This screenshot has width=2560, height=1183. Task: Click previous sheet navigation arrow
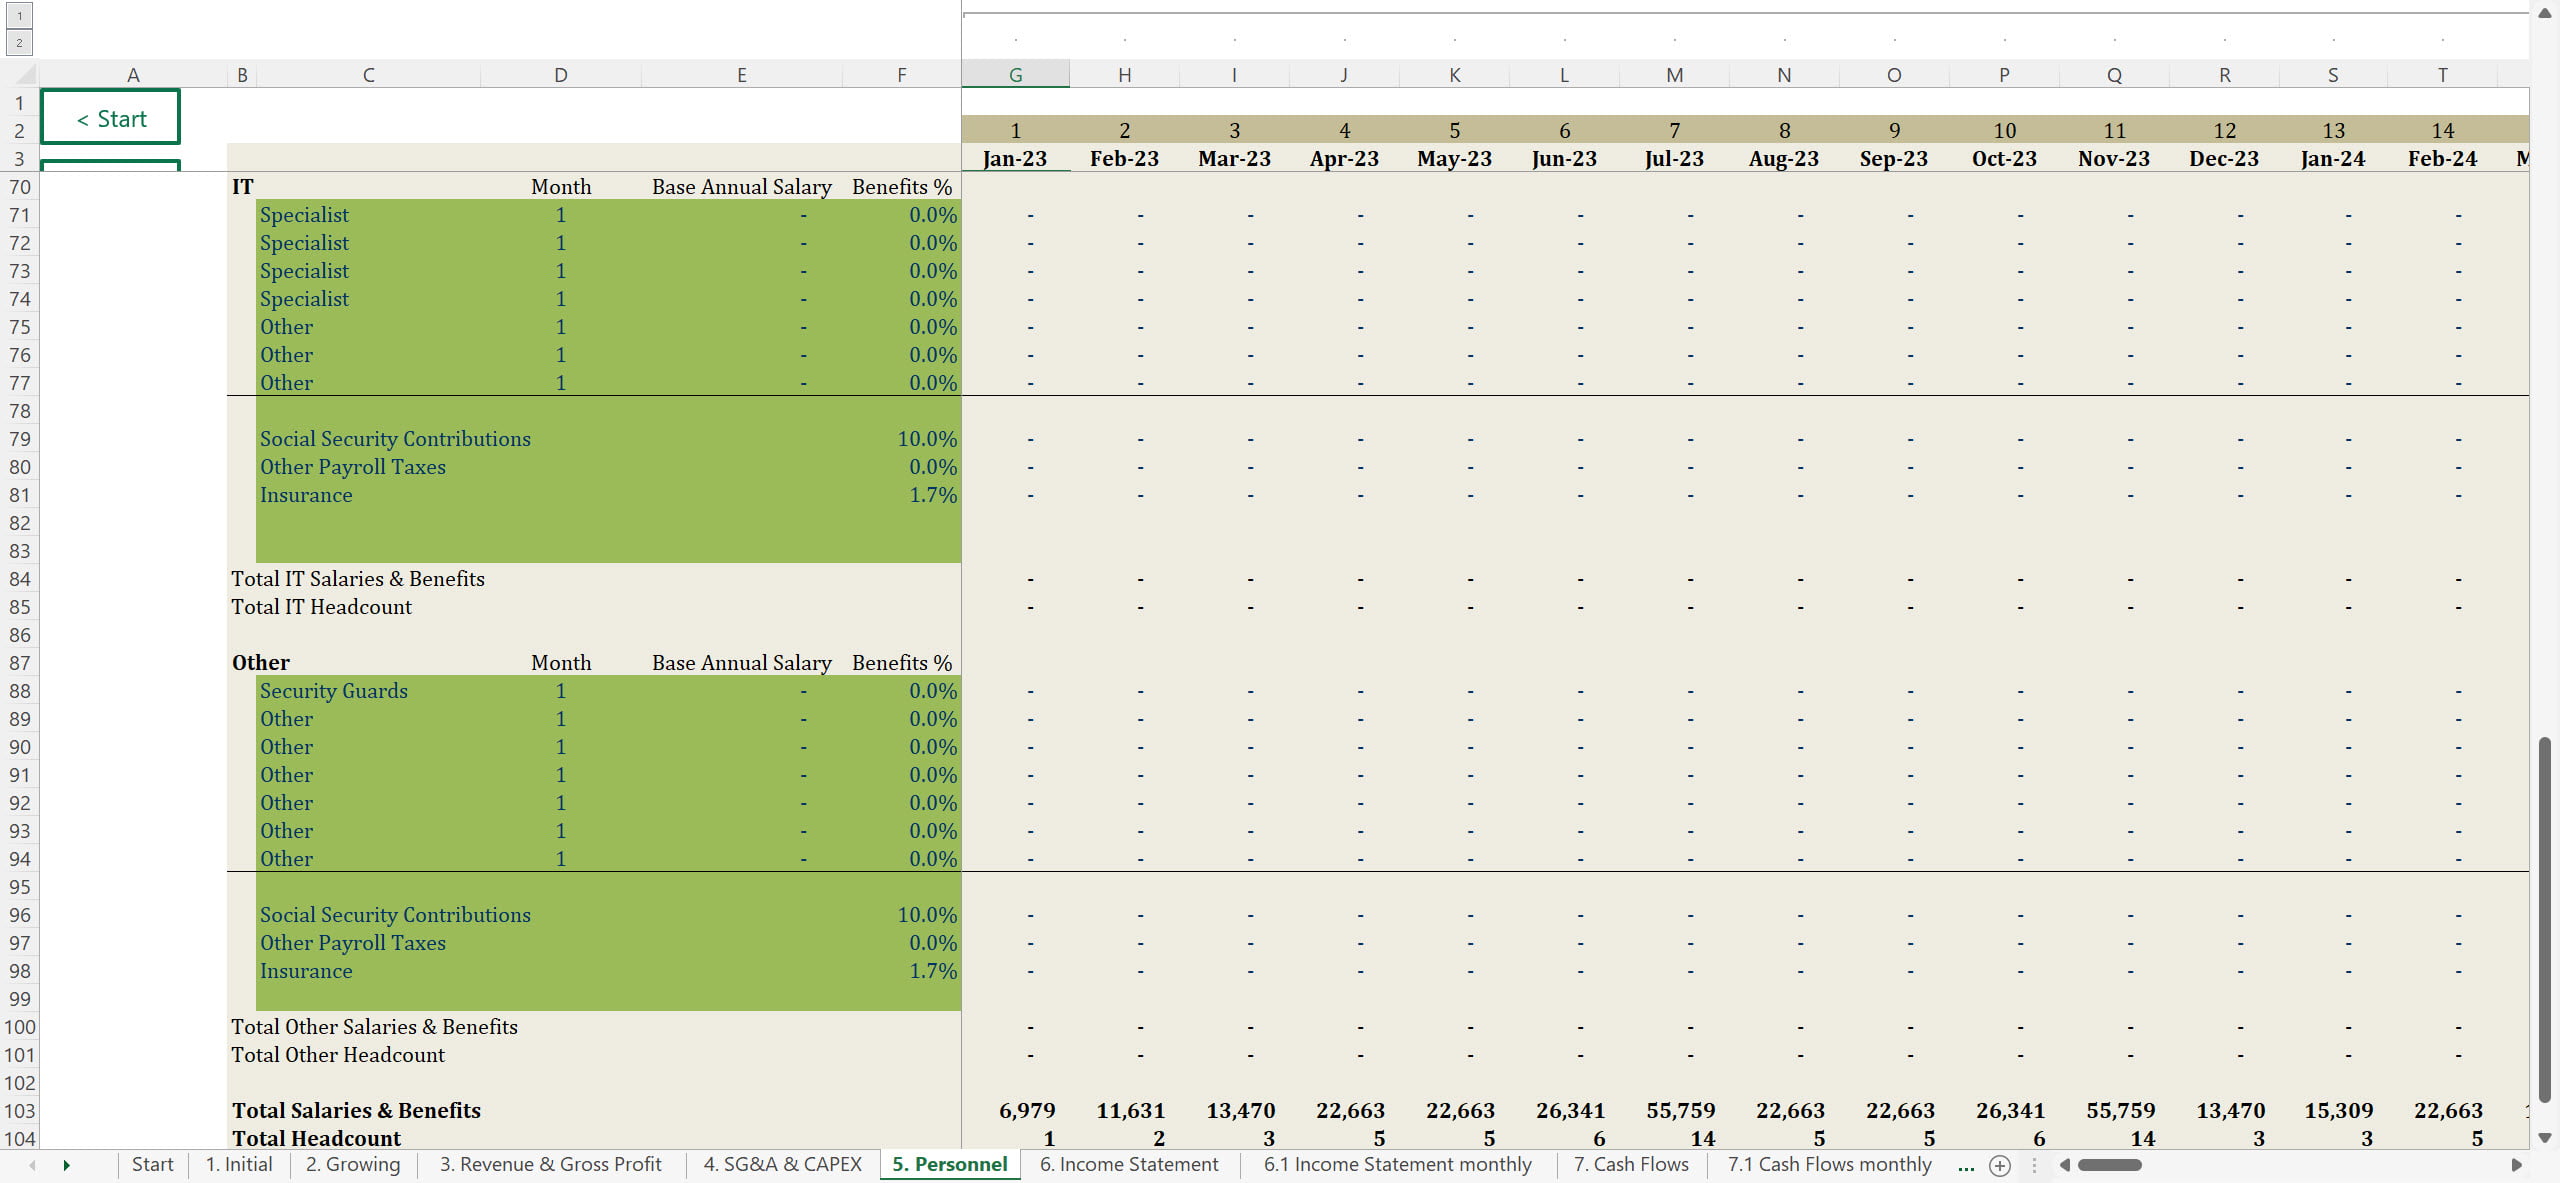tap(32, 1165)
